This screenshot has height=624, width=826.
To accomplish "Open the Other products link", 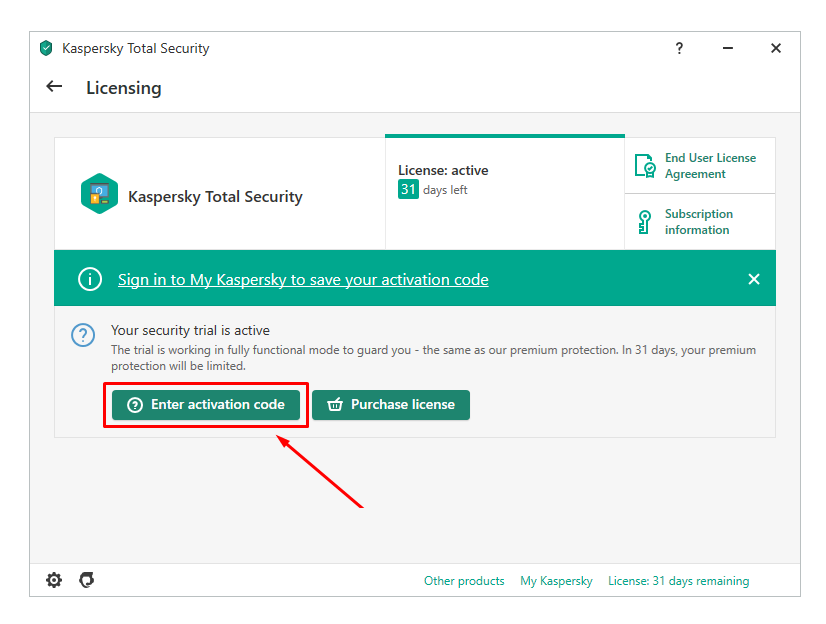I will click(464, 581).
